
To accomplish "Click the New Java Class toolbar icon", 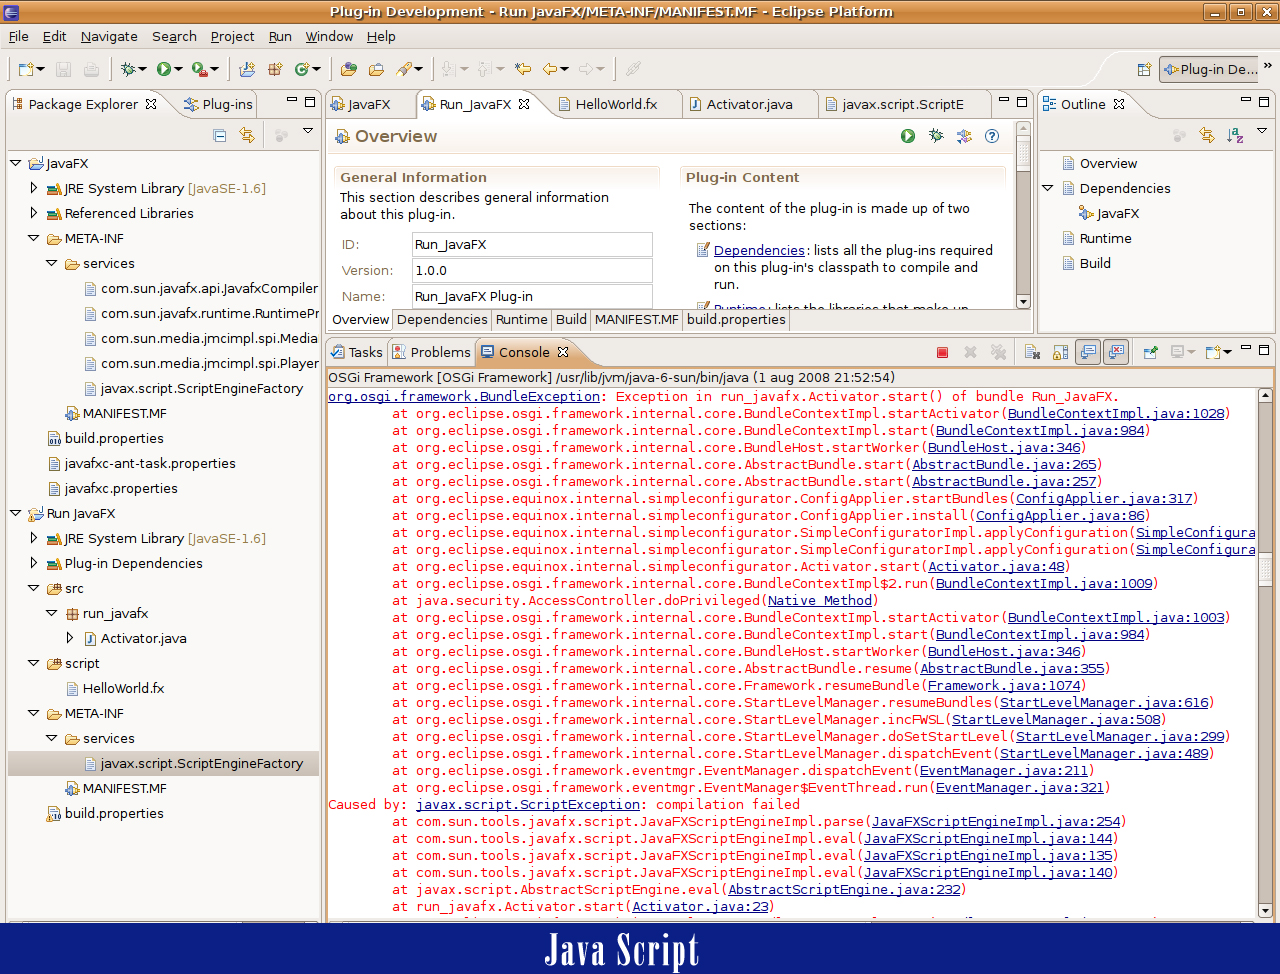I will [x=301, y=69].
